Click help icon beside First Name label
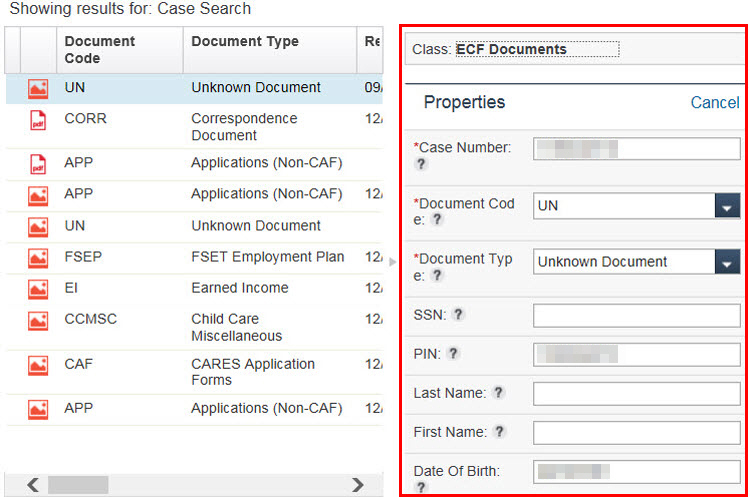Screen dimensions: 750x497 click(x=499, y=432)
